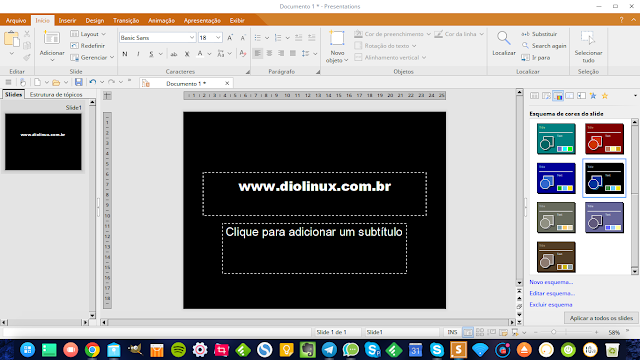Switch to the Design ribbon tab
Viewport: 640px width, 360px height.
point(95,20)
